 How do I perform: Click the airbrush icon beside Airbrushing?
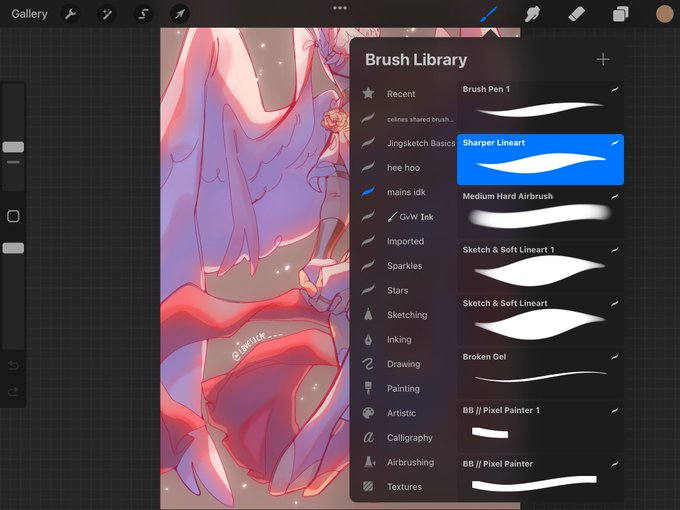coord(369,461)
